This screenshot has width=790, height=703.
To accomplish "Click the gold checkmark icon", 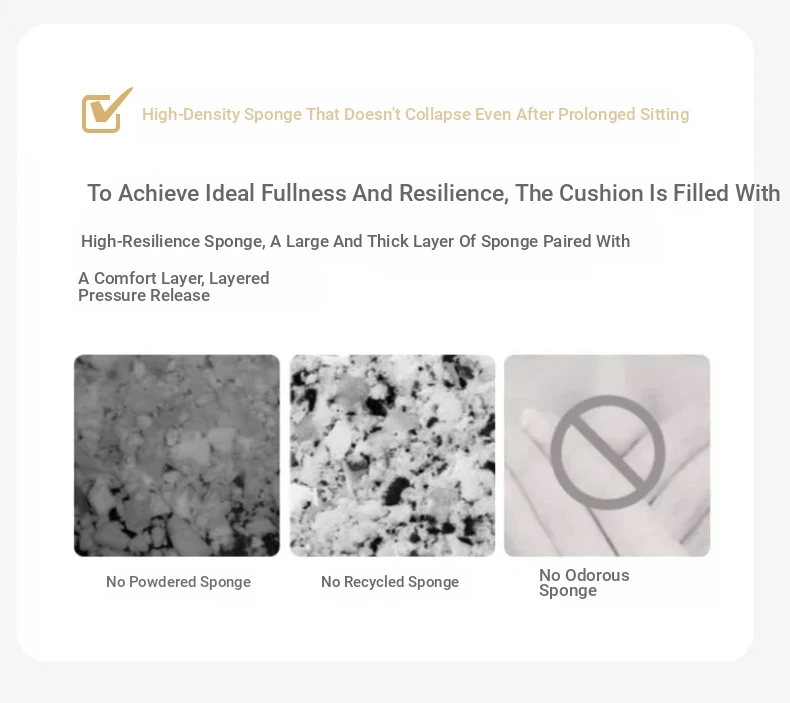I will [x=107, y=110].
